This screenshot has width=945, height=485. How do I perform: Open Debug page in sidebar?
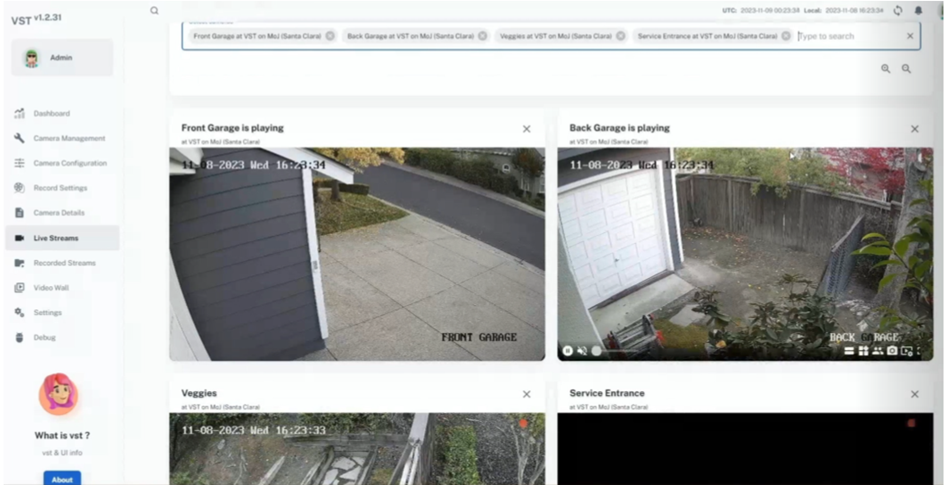pos(62,337)
